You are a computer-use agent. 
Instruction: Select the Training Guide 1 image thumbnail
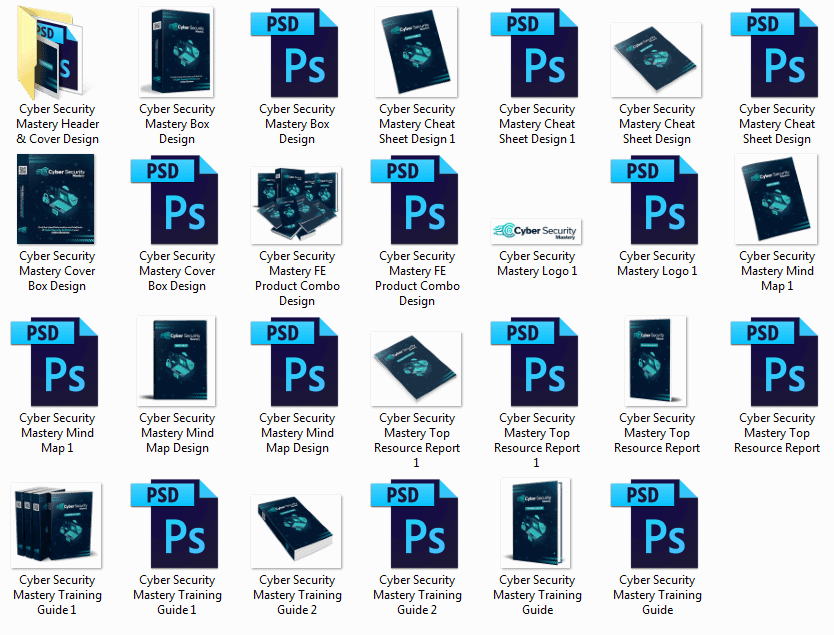(x=56, y=525)
